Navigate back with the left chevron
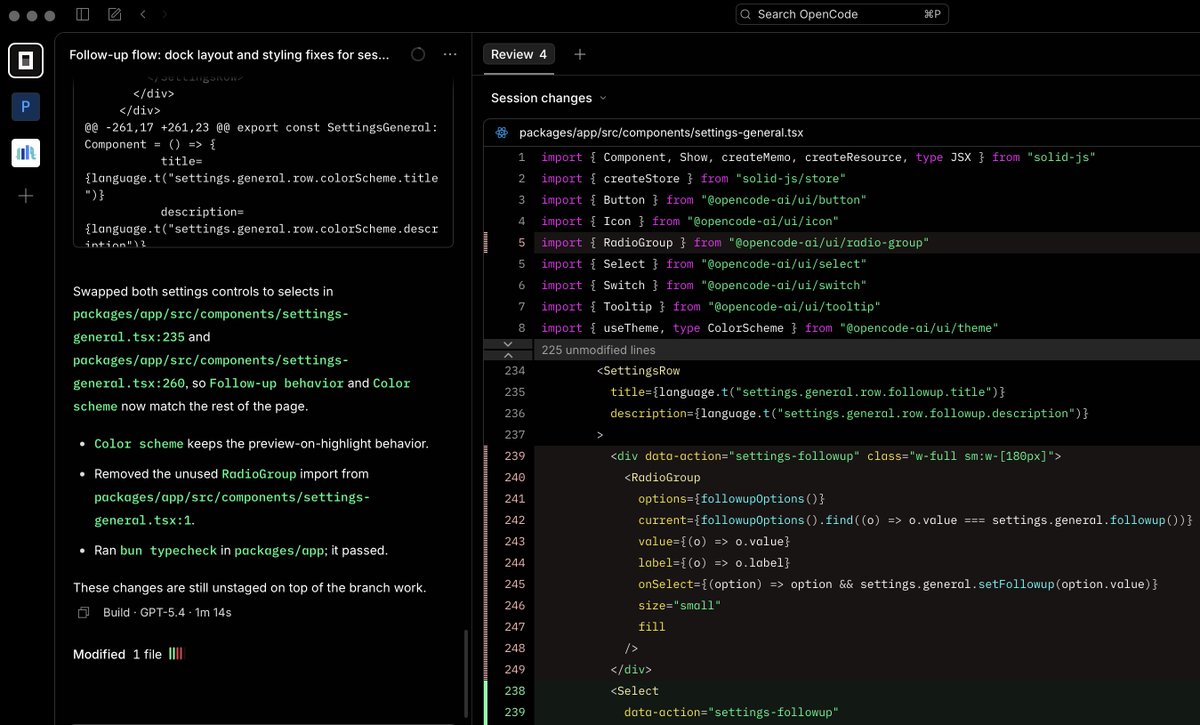Screen dimensions: 1200x725 (x=143, y=15)
